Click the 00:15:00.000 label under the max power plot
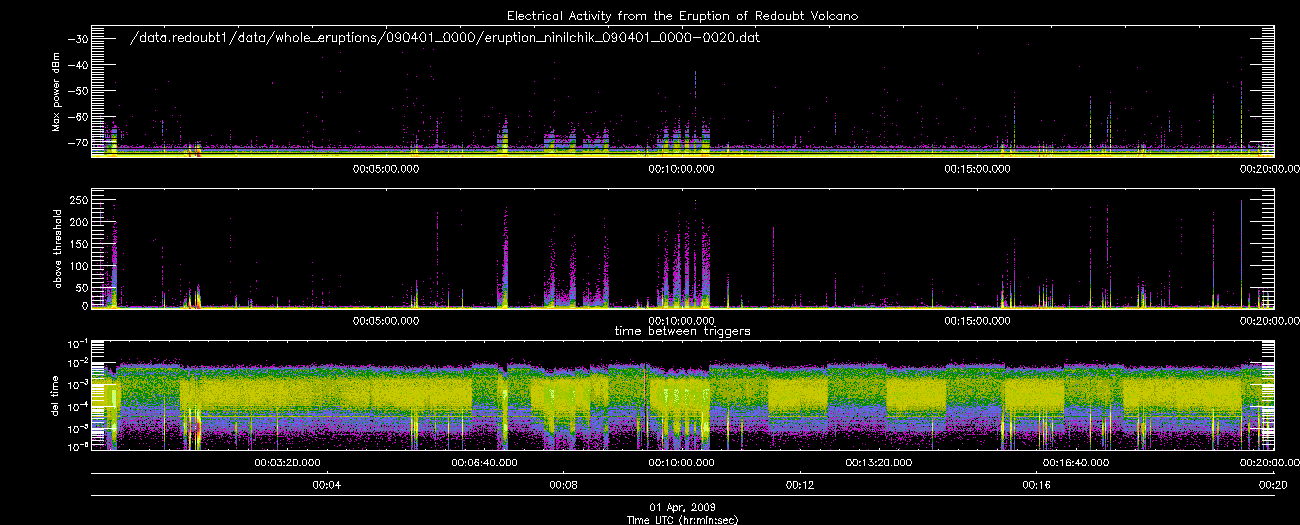 (x=977, y=169)
